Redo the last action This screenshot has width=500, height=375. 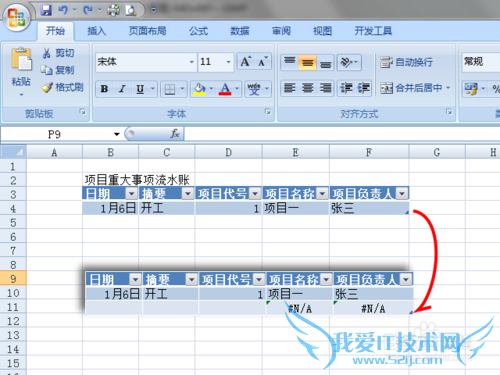click(88, 10)
